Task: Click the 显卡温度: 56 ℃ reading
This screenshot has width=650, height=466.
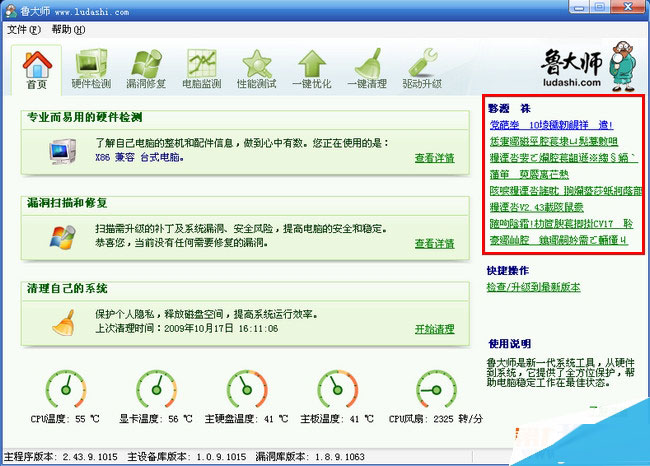Action: 156,419
